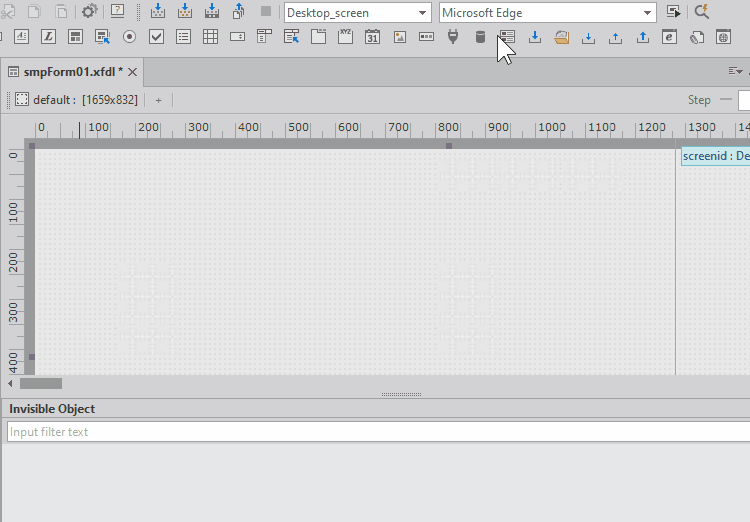Select the globe window component icon
This screenshot has width=750, height=522.
click(724, 37)
